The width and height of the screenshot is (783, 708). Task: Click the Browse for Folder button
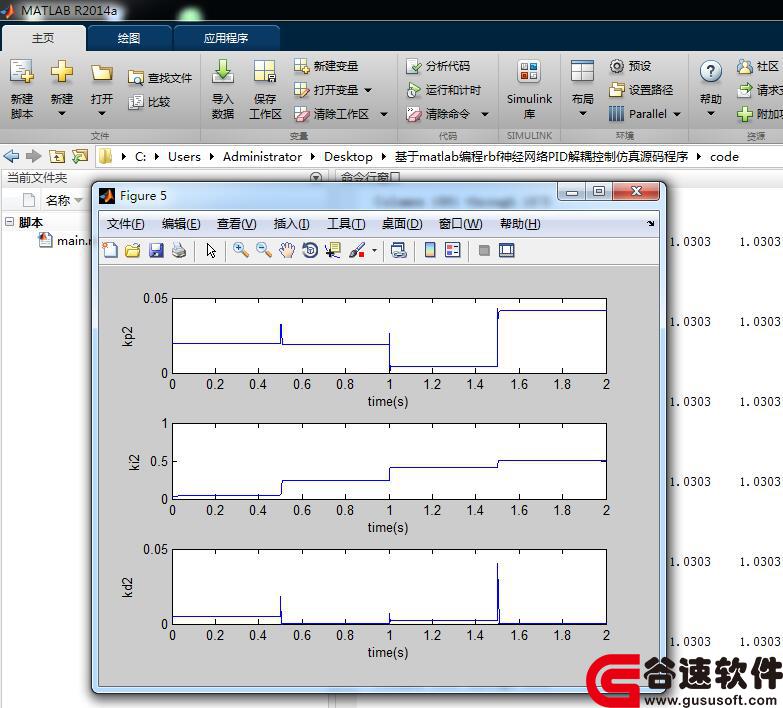(x=80, y=156)
